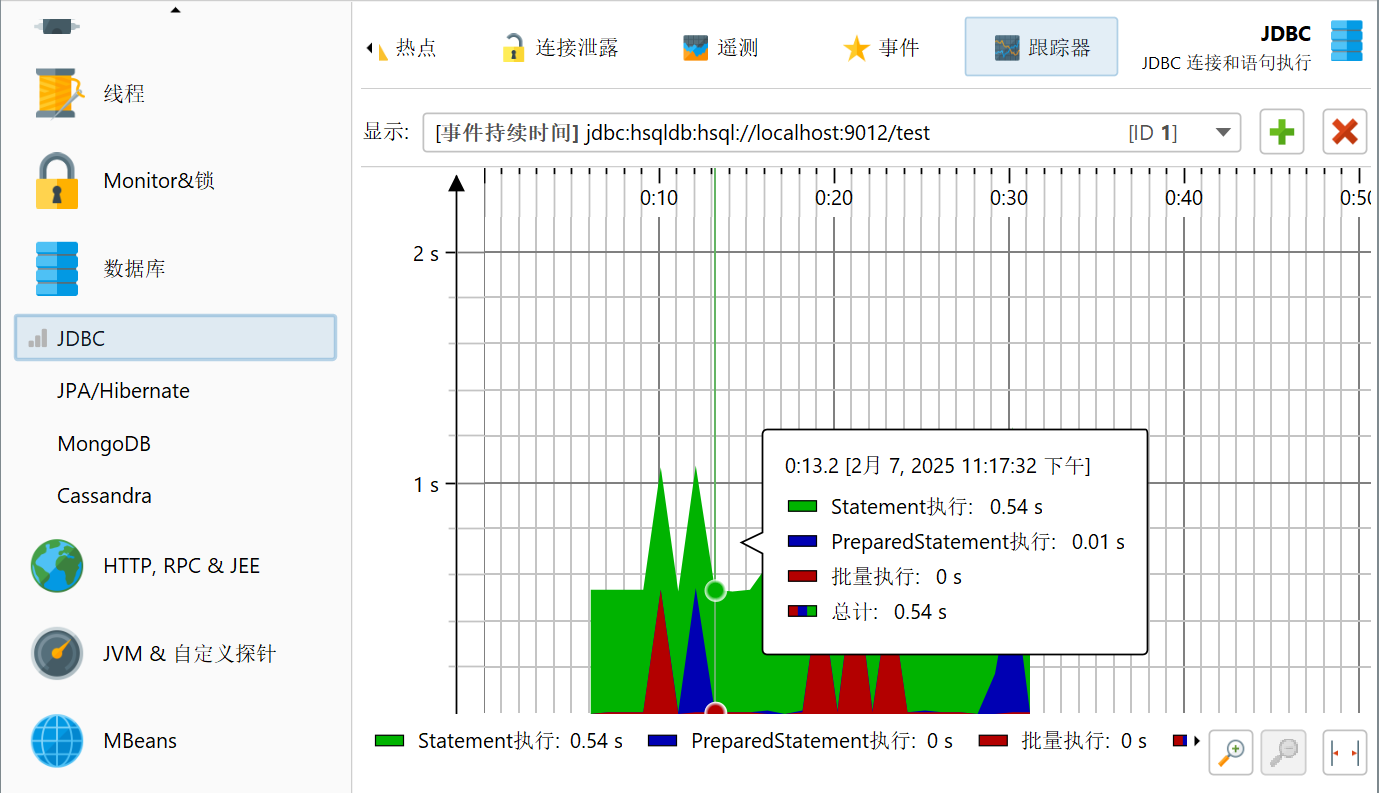Image resolution: width=1379 pixels, height=793 pixels.
Task: Click the tooltip 总计: 0.54 s row
Action: click(867, 611)
